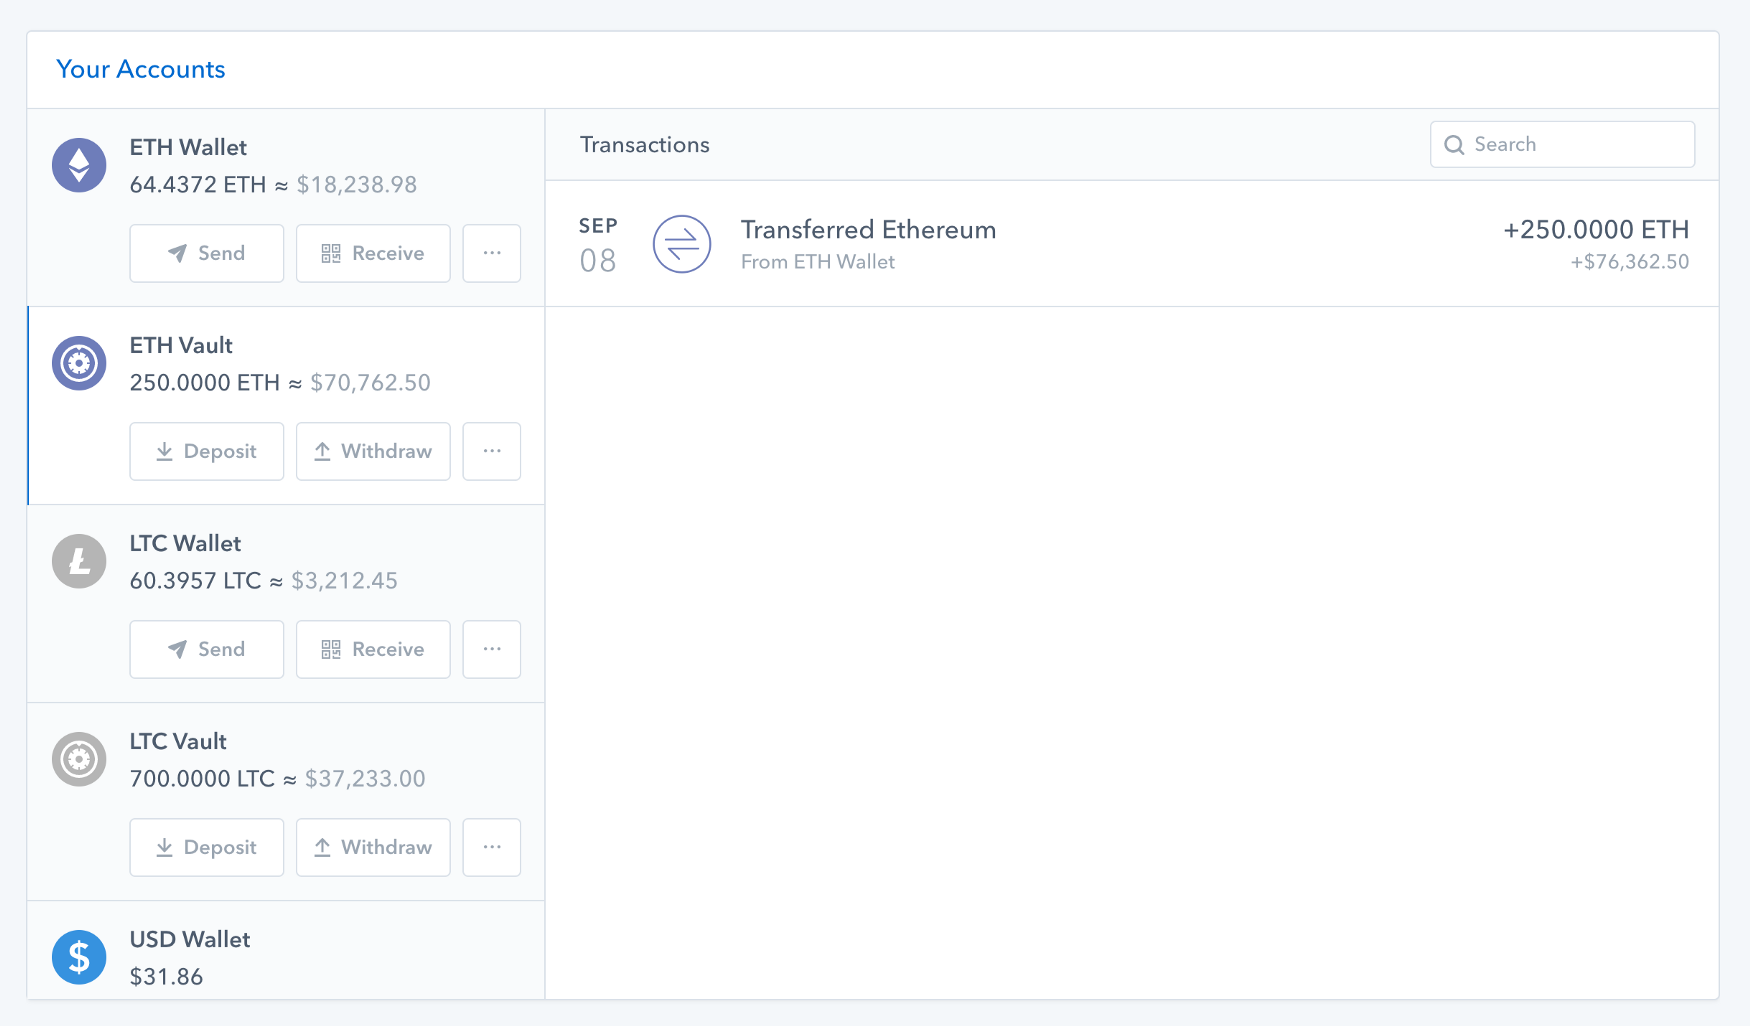Switch to the LTC Wallet account
The image size is (1750, 1026).
[285, 562]
